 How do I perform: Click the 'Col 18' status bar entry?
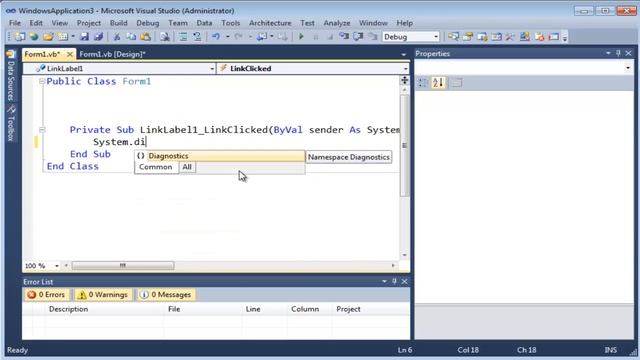coord(468,350)
